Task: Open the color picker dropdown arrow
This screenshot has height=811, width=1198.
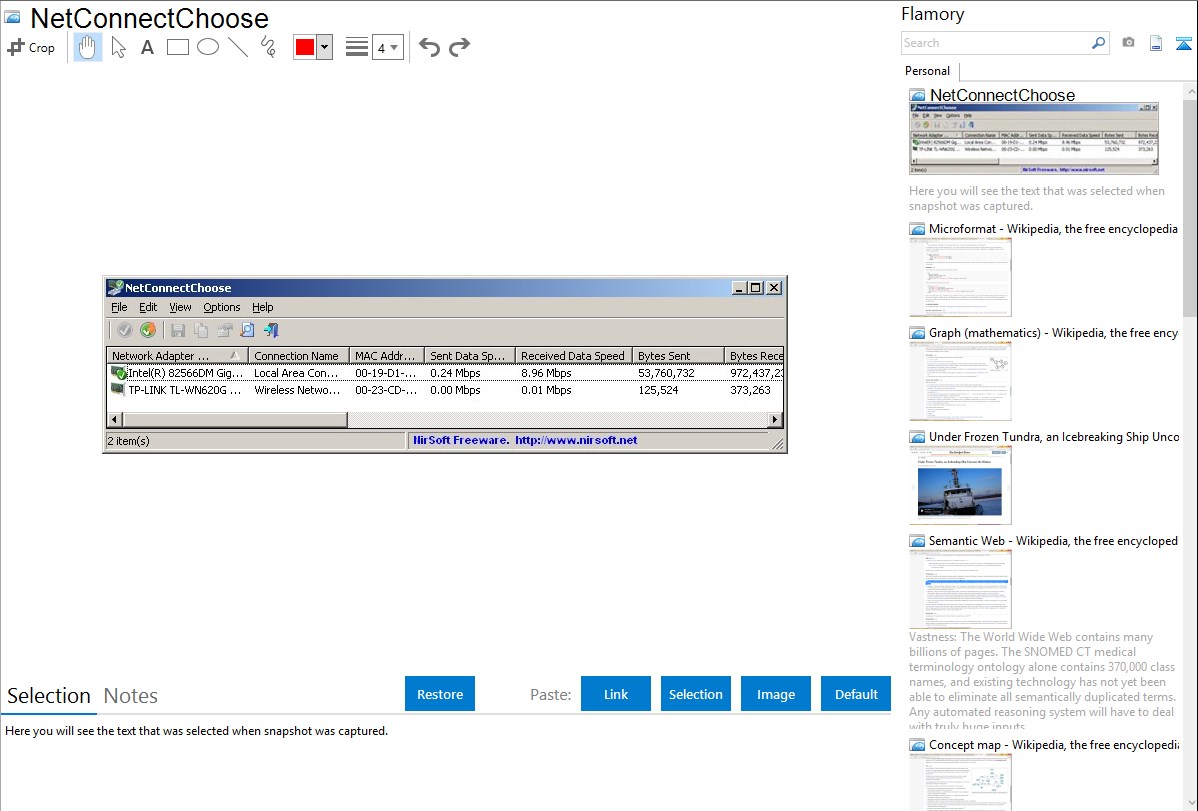Action: [325, 47]
